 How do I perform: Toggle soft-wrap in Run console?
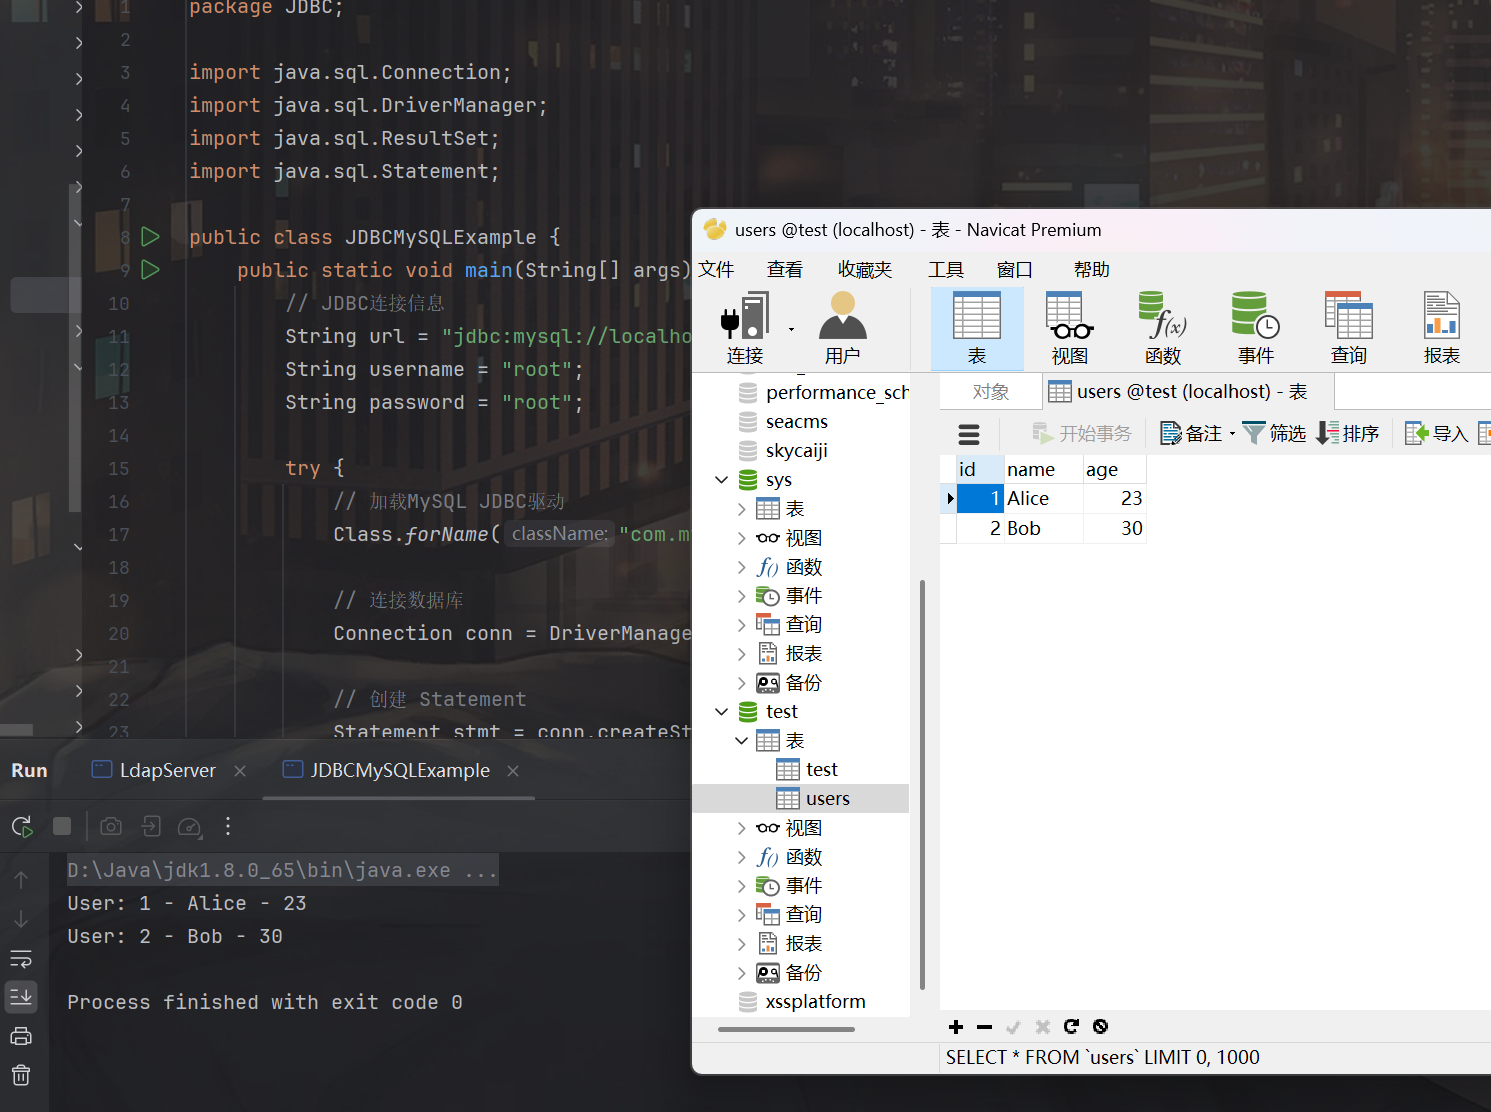coord(21,959)
